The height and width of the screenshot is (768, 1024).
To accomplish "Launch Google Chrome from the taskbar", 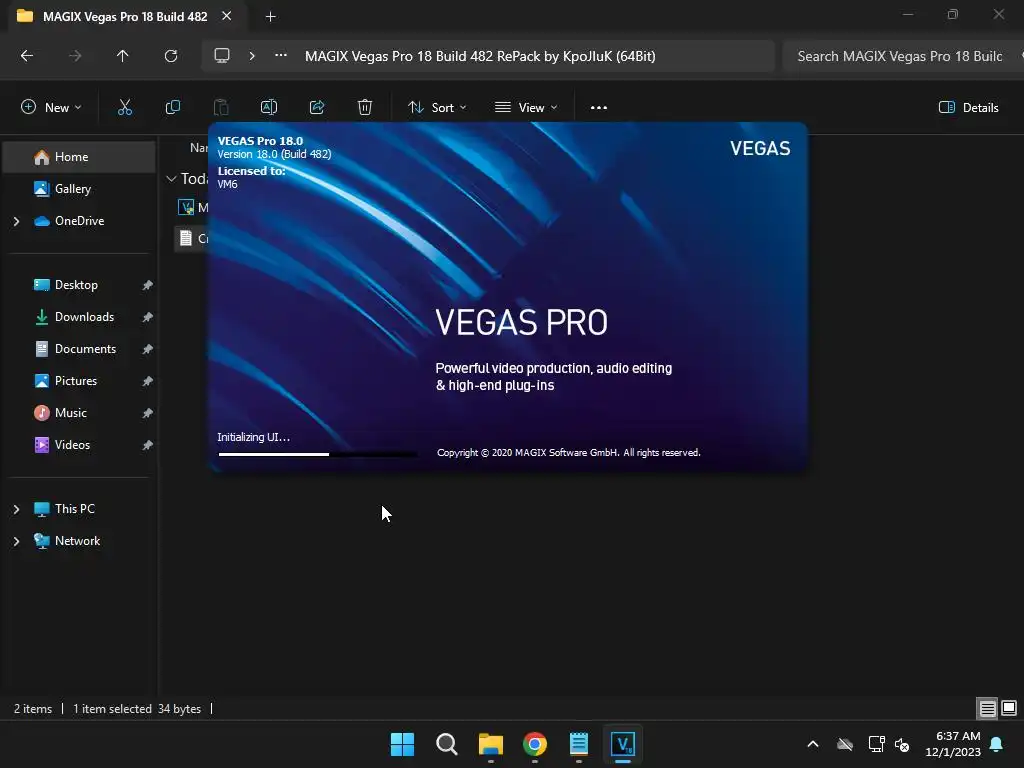I will [x=535, y=744].
